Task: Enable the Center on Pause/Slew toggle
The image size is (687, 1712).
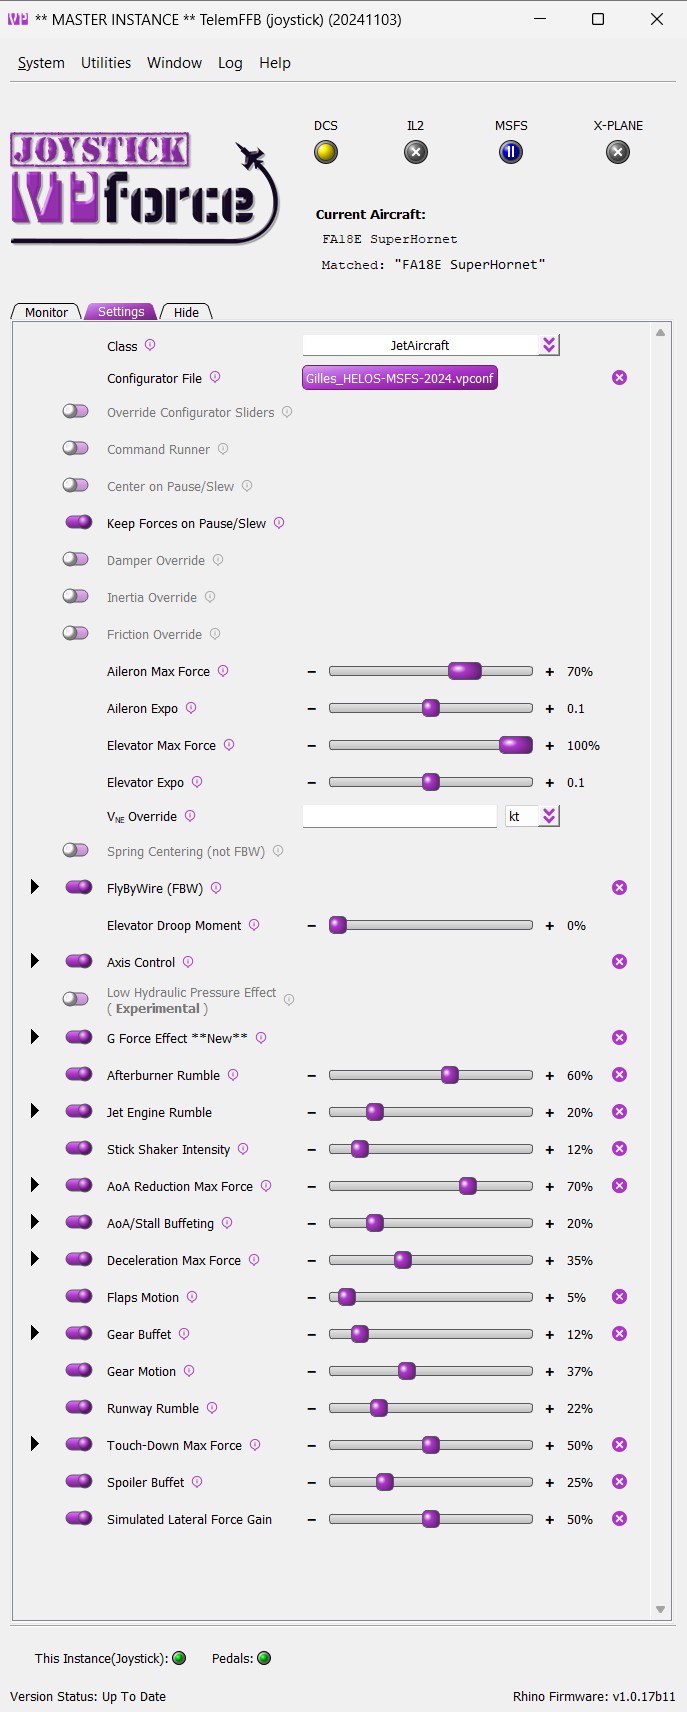Action: pos(76,485)
